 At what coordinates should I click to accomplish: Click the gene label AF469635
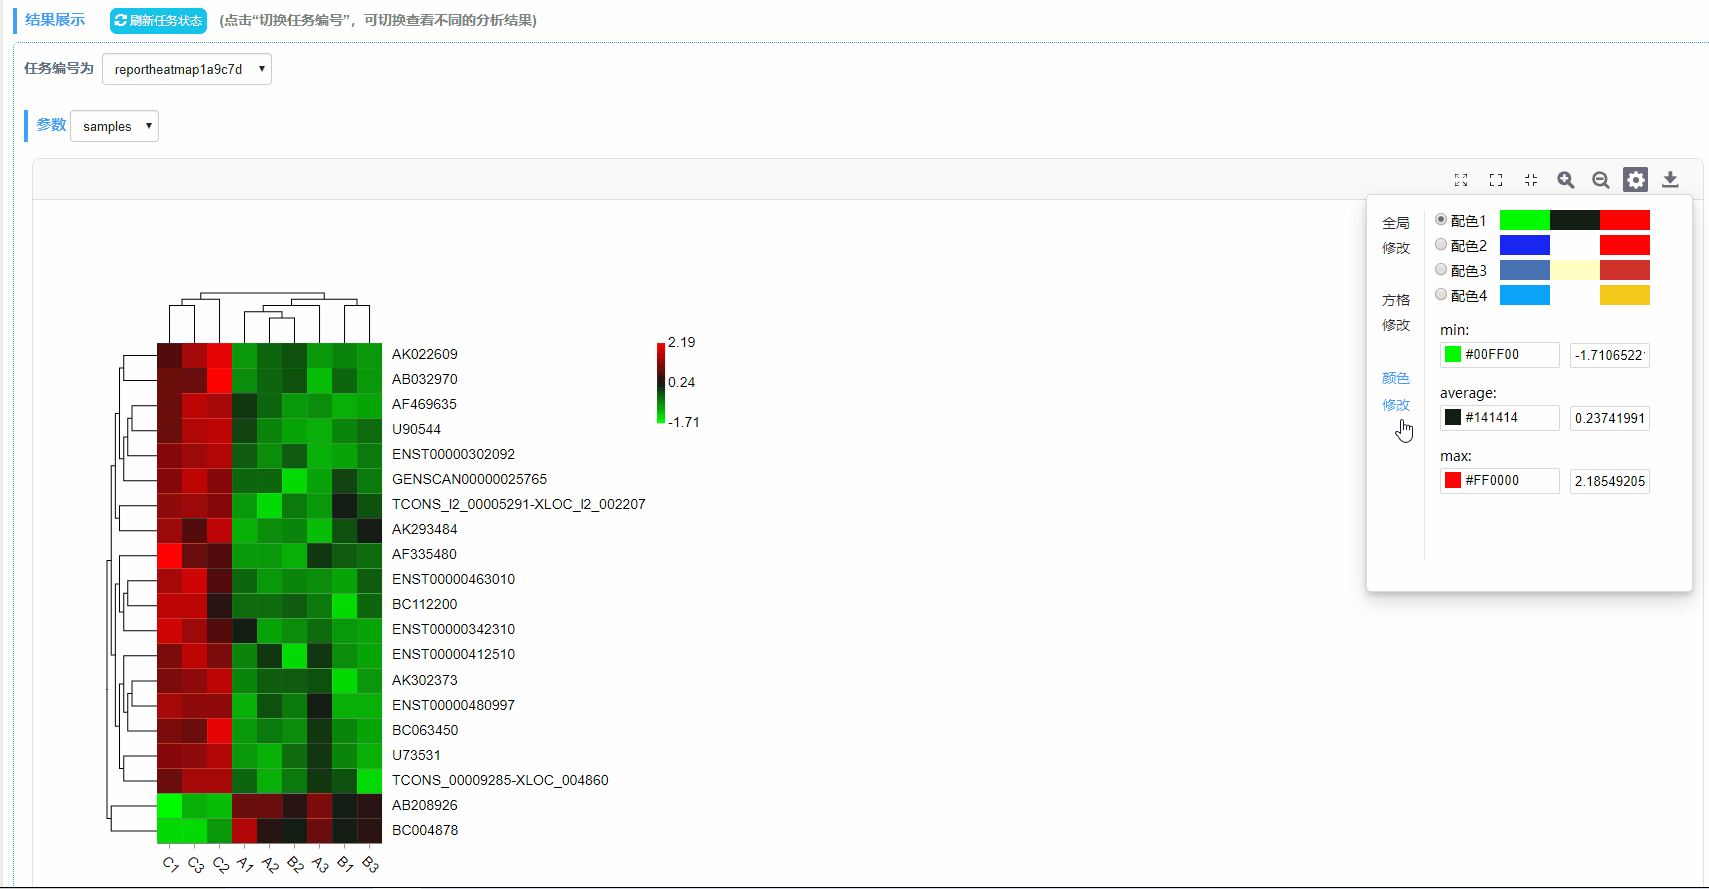(x=424, y=404)
